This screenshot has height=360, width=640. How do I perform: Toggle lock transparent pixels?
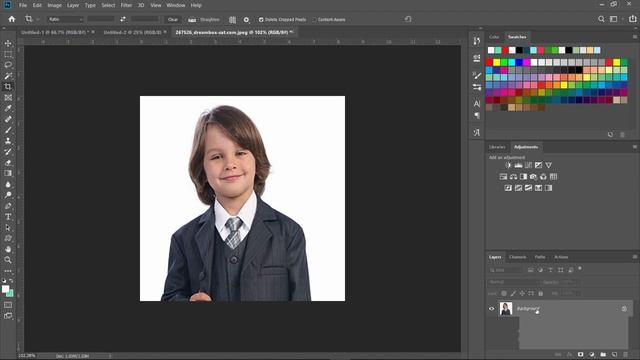[x=504, y=293]
